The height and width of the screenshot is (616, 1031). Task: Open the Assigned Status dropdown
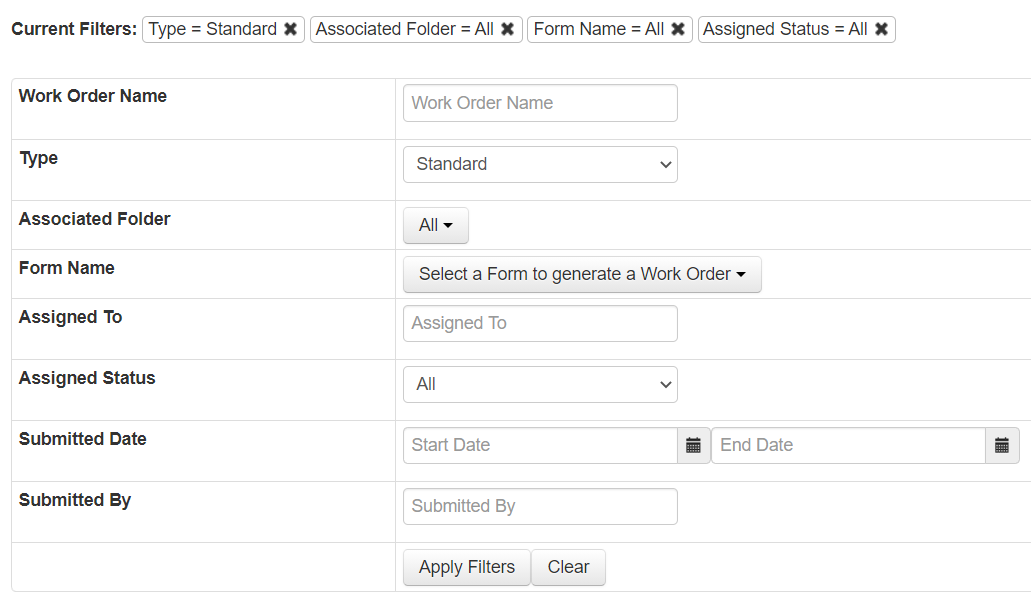pyautogui.click(x=540, y=384)
